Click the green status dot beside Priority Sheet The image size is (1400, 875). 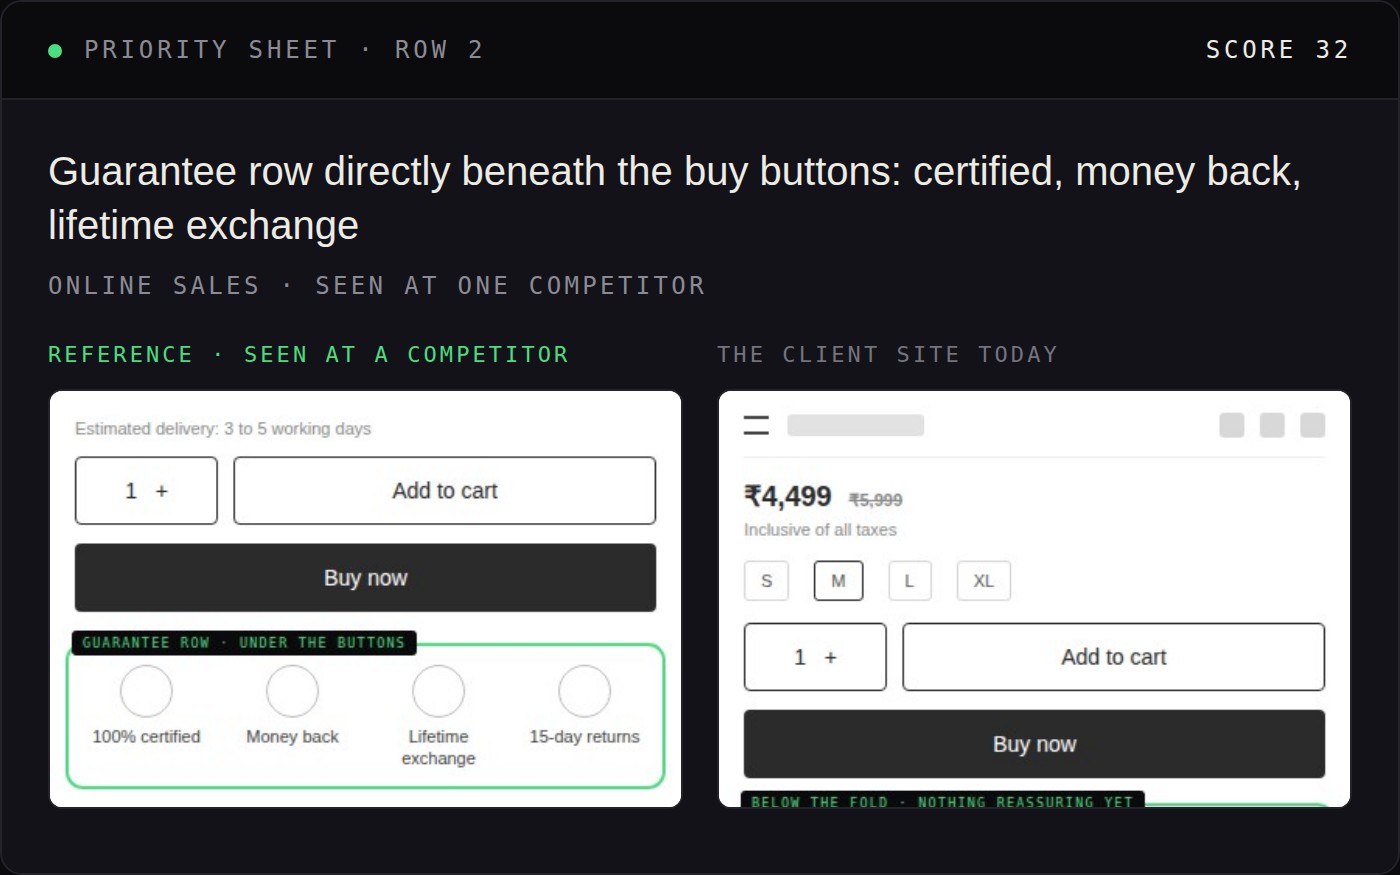click(55, 50)
